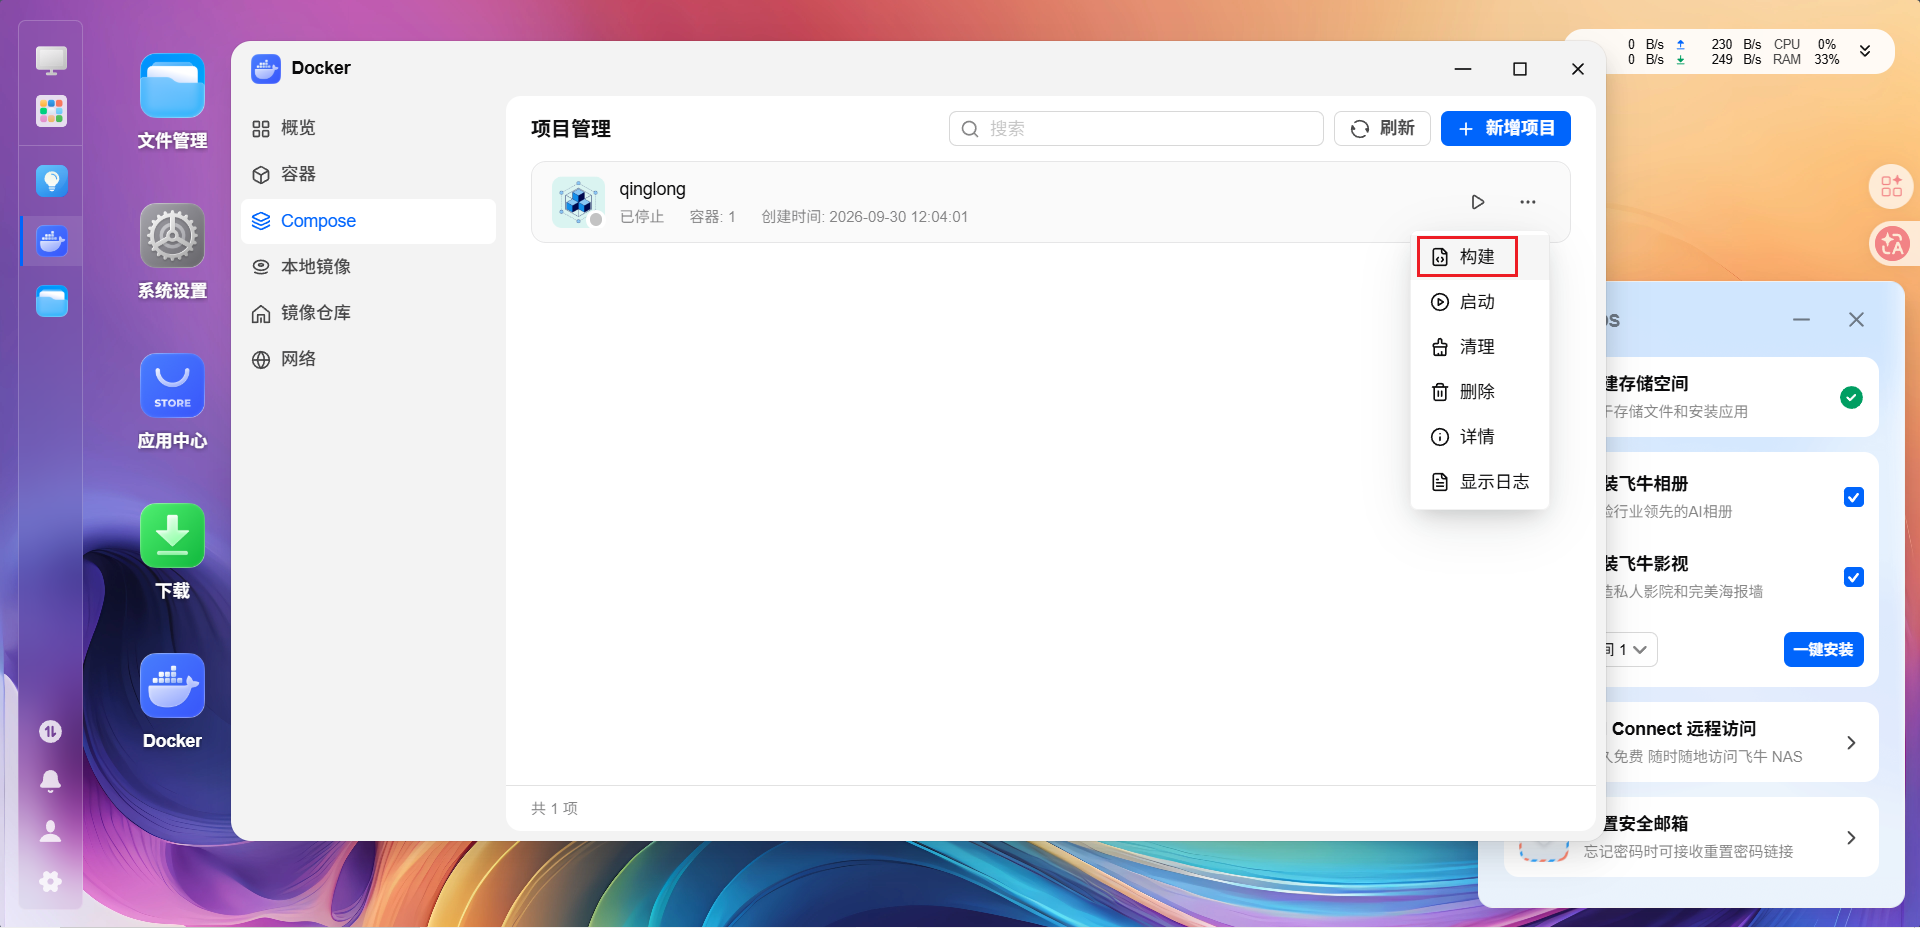This screenshot has height=928, width=1920.
Task: Open the storage space dropdown showing 1
Action: click(x=1630, y=650)
